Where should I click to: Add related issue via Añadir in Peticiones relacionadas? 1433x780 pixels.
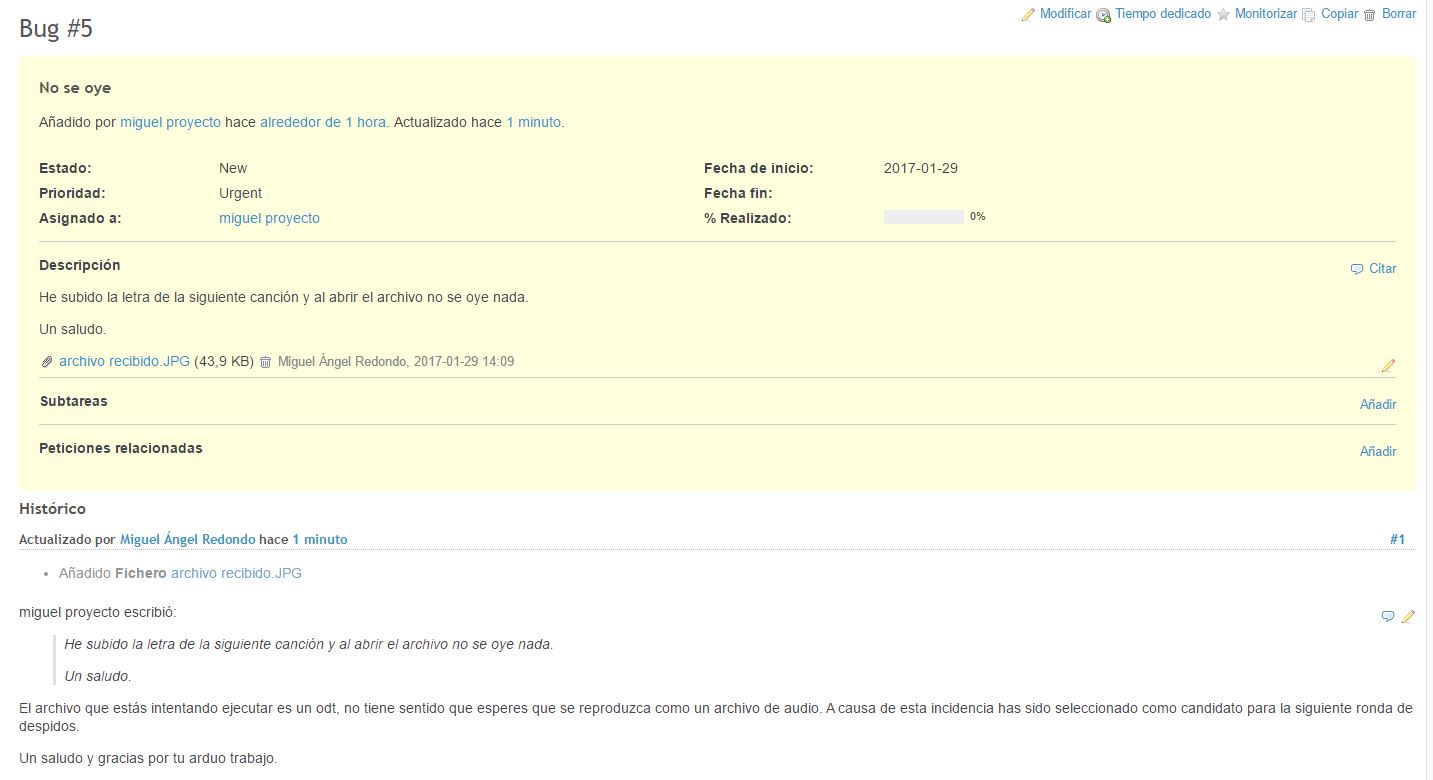click(1377, 451)
